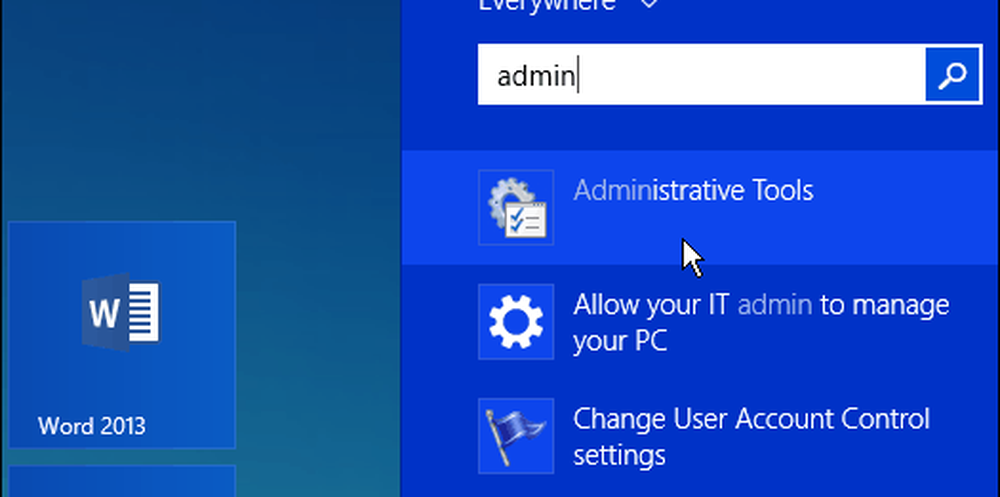Viewport: 1000px width, 497px height.
Task: Launch the Word 2013 tile
Action: tap(122, 335)
